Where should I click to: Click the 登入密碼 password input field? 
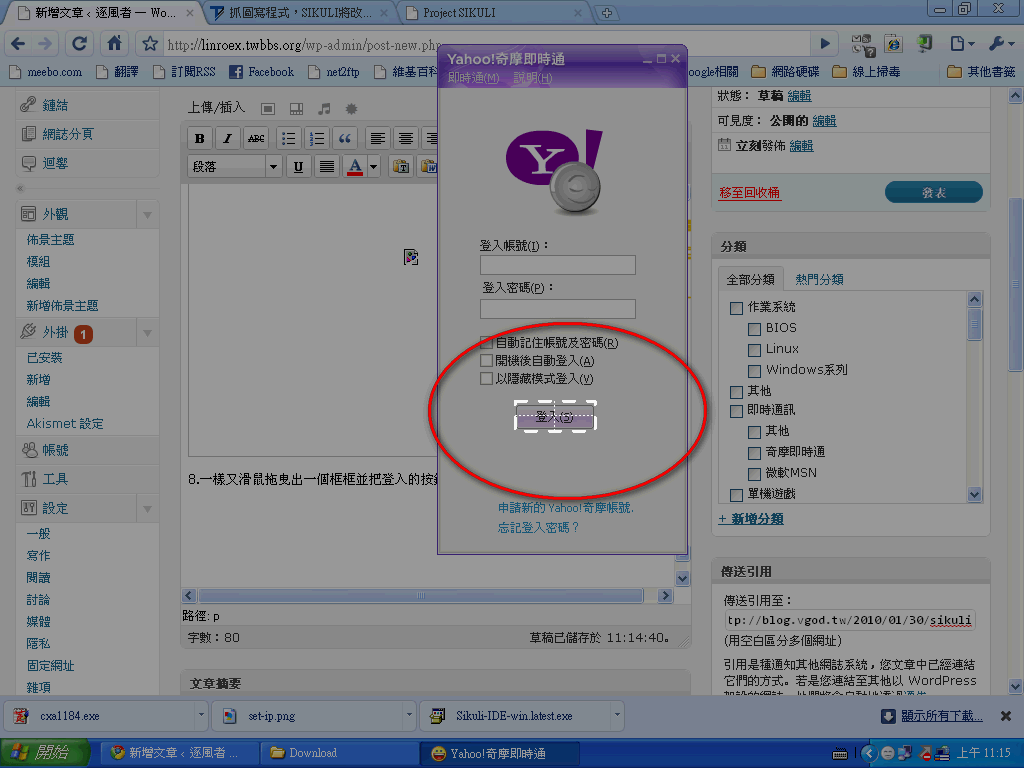[558, 309]
